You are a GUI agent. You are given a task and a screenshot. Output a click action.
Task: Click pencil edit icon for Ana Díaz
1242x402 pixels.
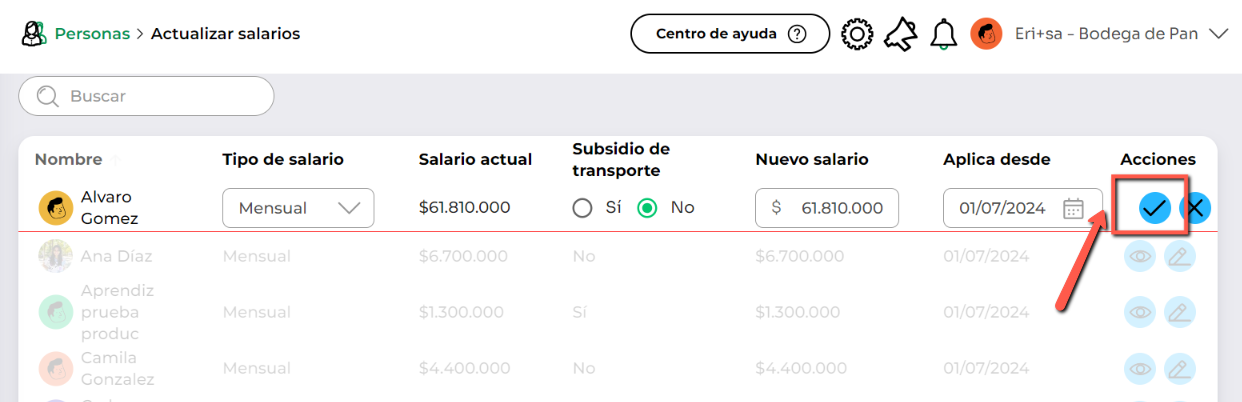[1180, 257]
